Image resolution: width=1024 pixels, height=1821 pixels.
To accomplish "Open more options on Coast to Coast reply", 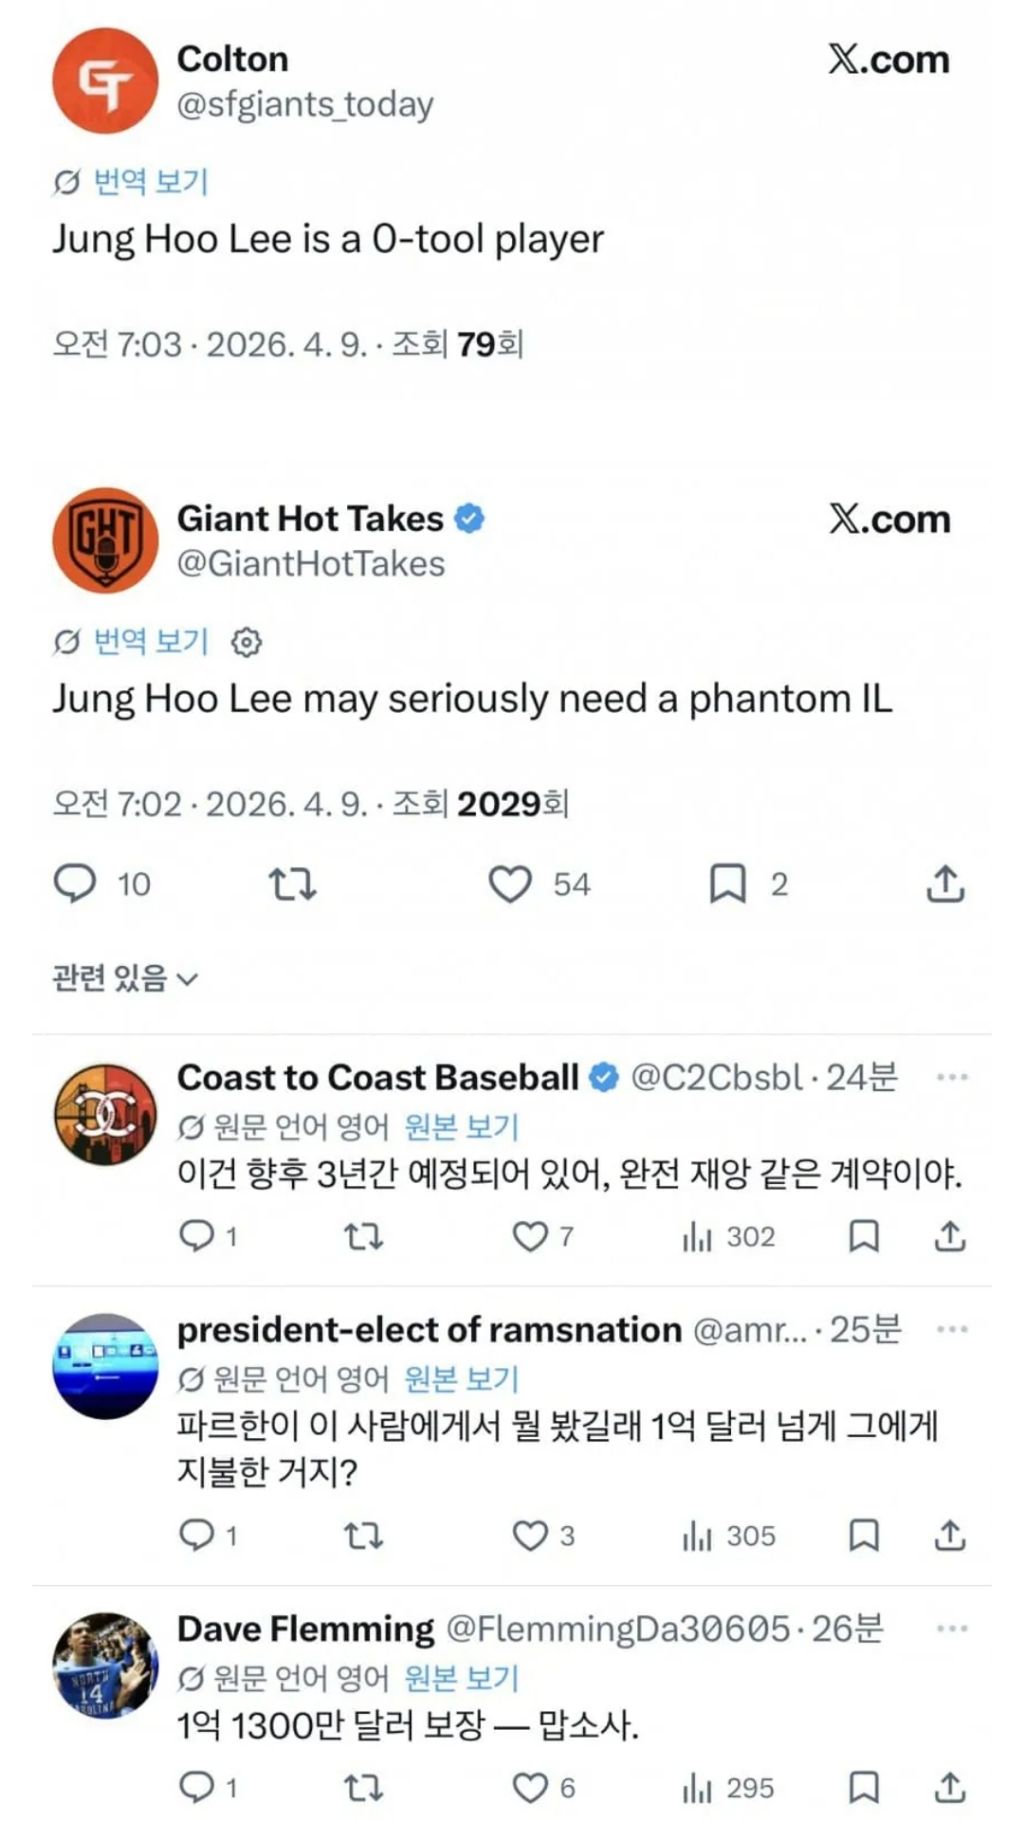I will 952,1077.
